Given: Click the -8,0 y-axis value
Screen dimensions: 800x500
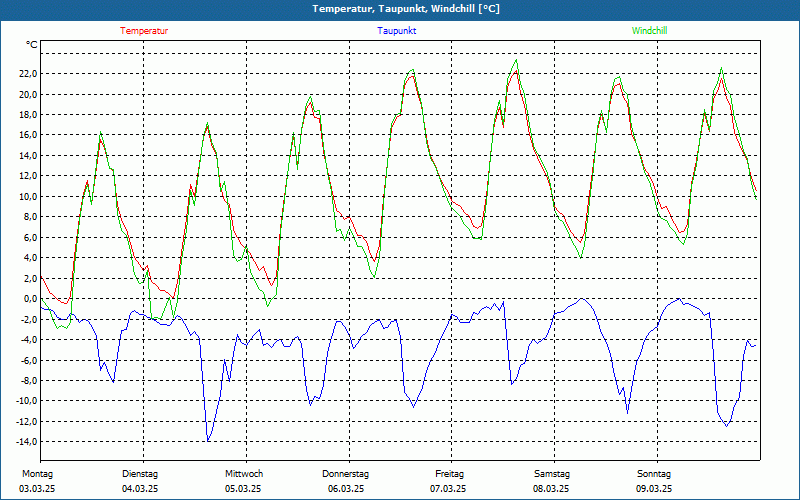Looking at the screenshot, I should [x=28, y=380].
